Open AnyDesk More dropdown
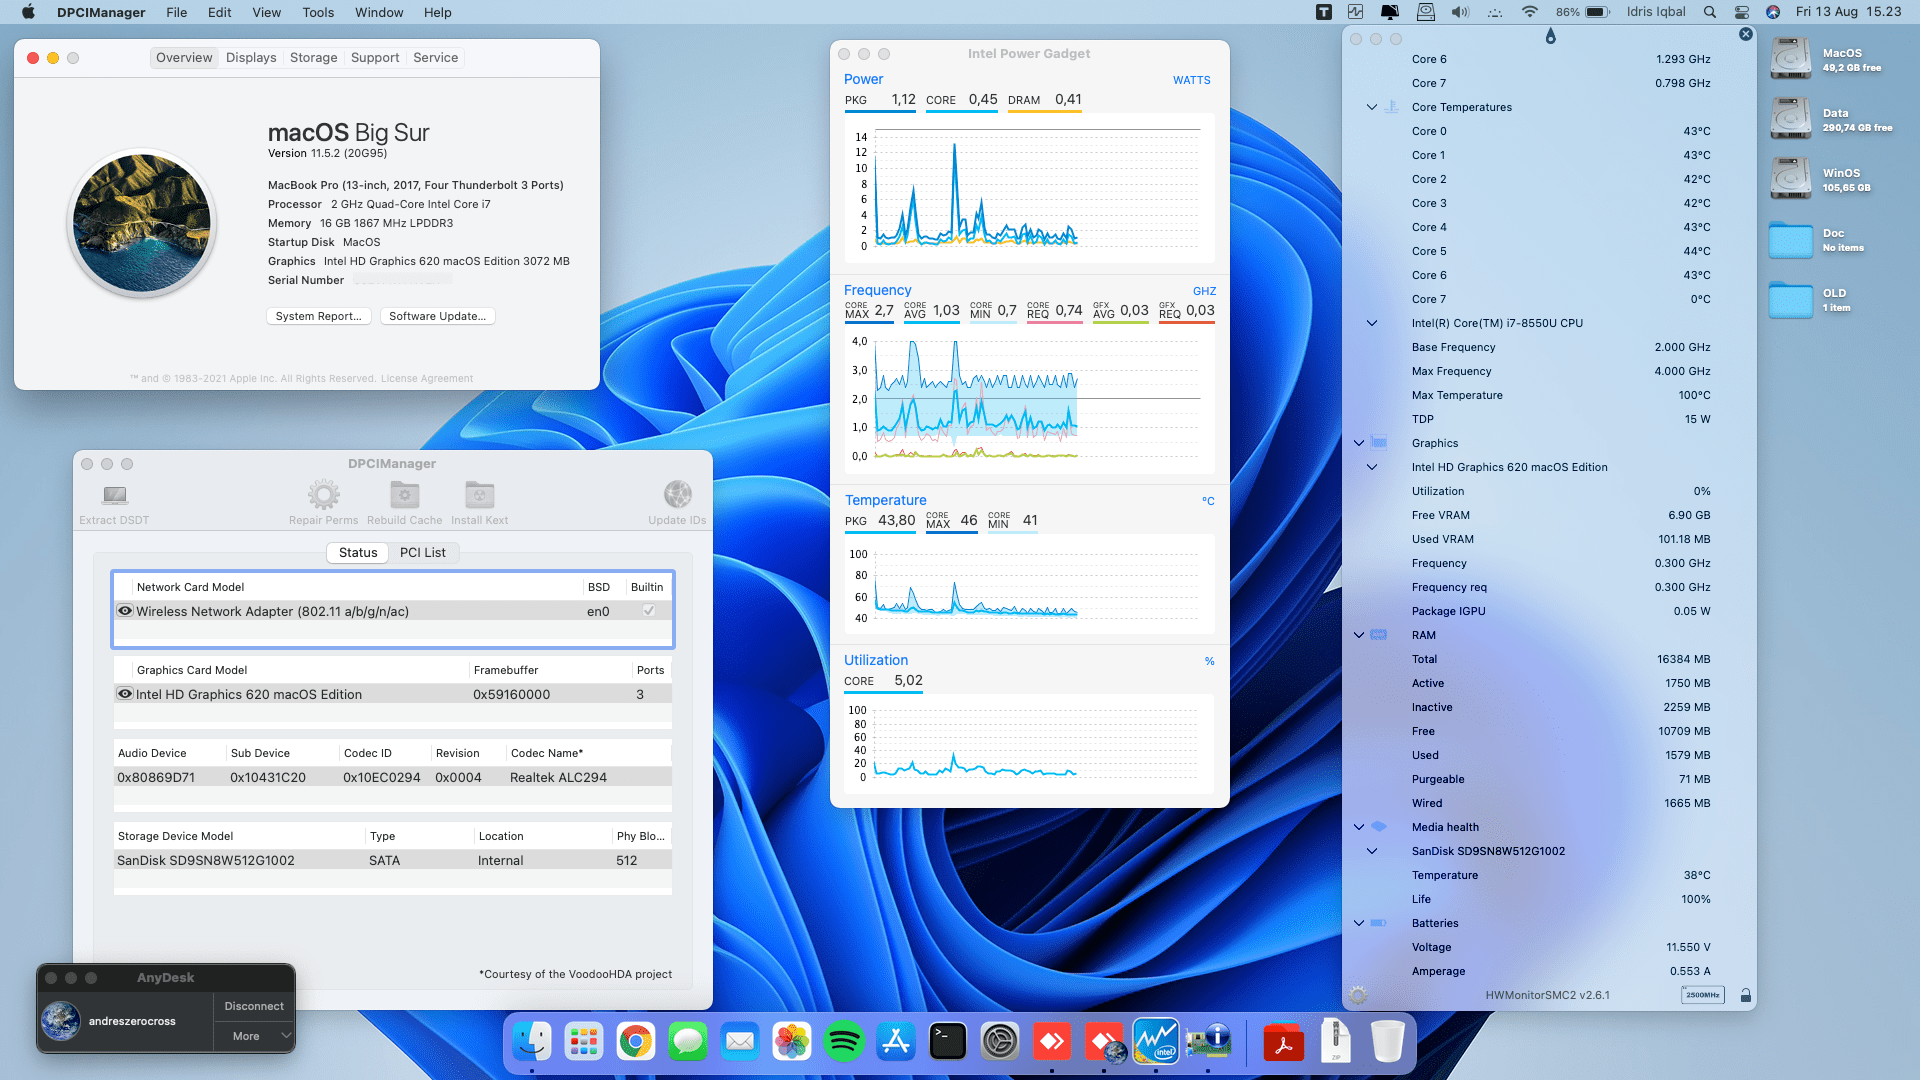 coord(254,1036)
